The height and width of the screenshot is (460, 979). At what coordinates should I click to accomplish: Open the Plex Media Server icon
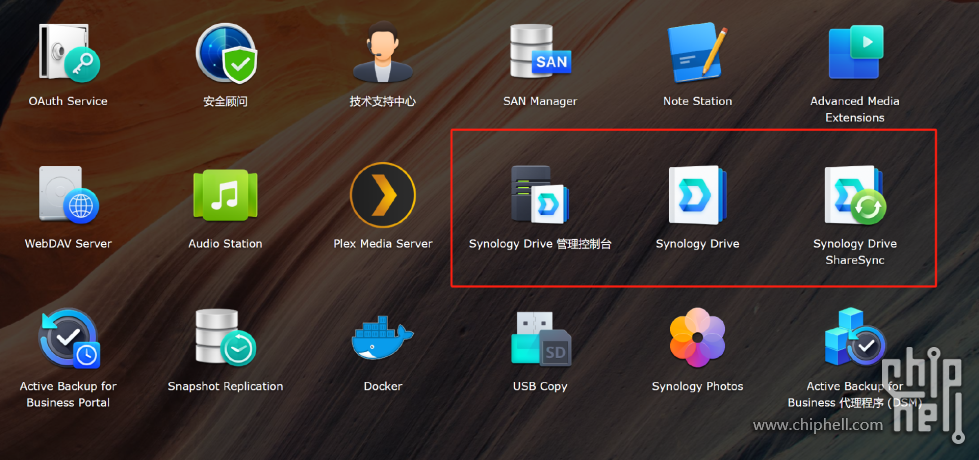click(x=383, y=195)
